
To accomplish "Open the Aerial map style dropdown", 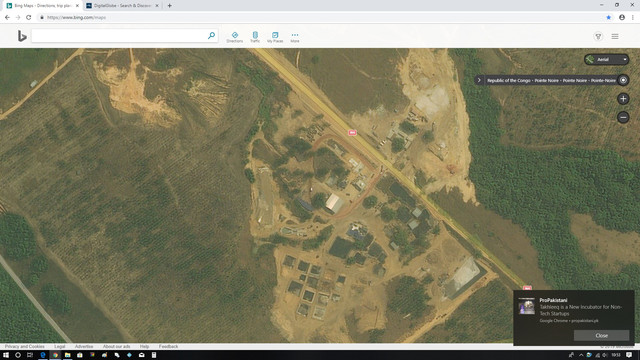I will point(607,60).
